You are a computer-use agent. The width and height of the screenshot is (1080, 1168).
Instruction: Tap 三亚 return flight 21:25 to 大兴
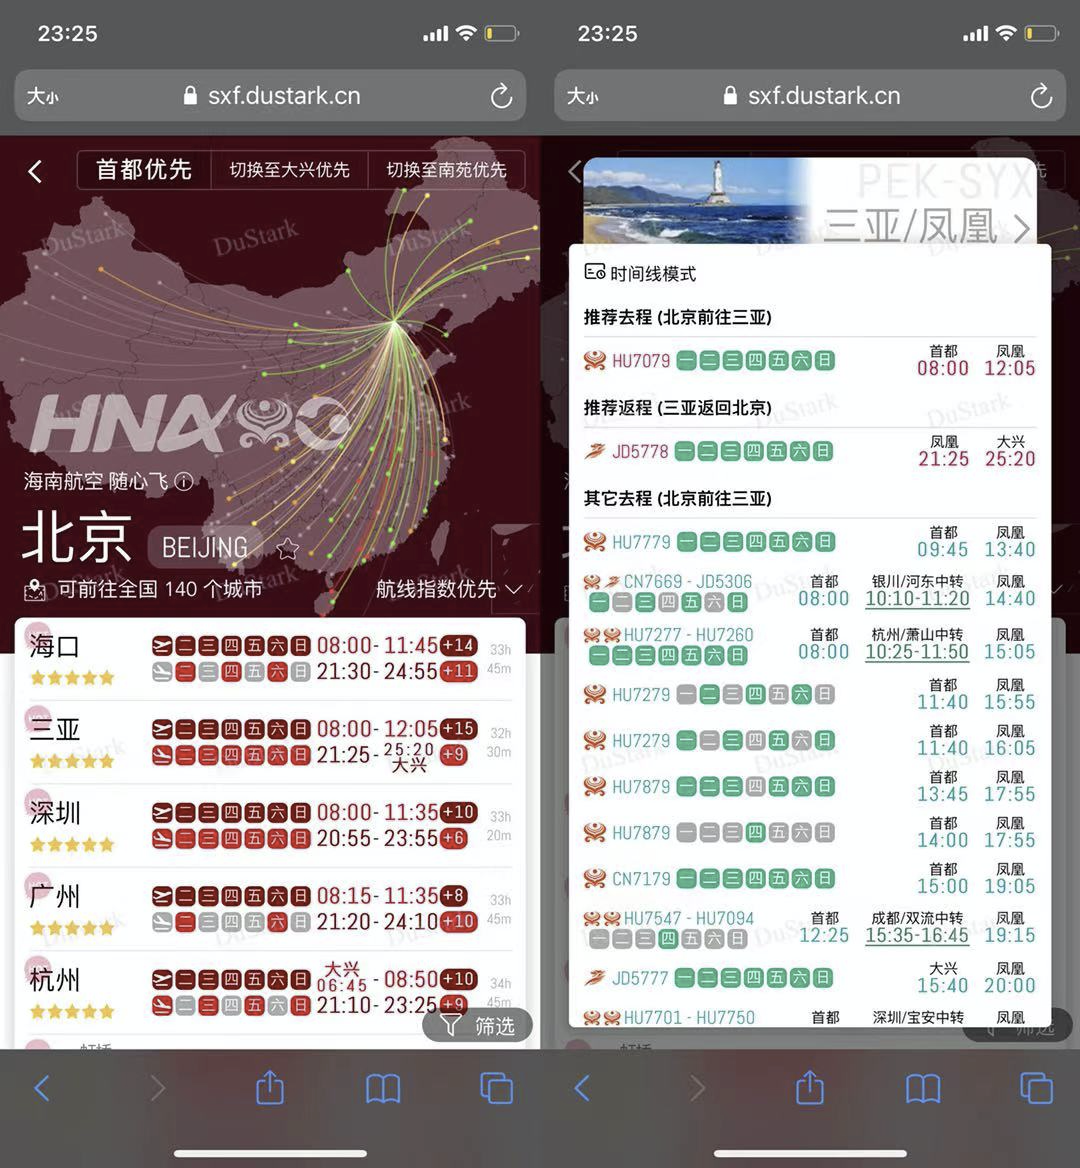pos(310,755)
